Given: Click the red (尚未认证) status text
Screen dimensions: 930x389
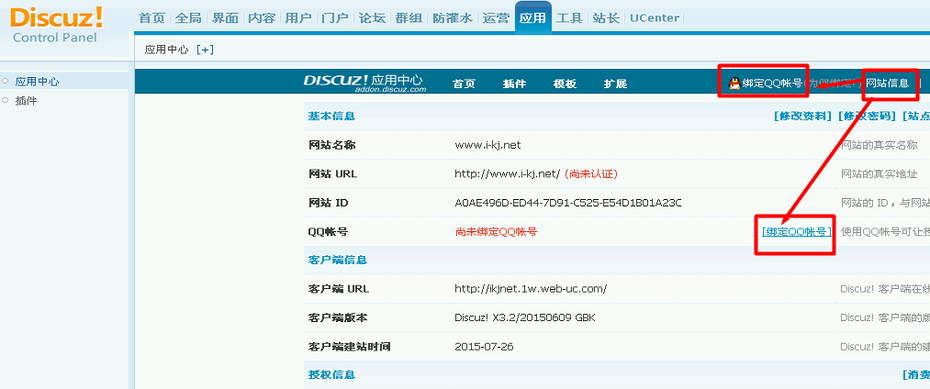Looking at the screenshot, I should pyautogui.click(x=591, y=174).
